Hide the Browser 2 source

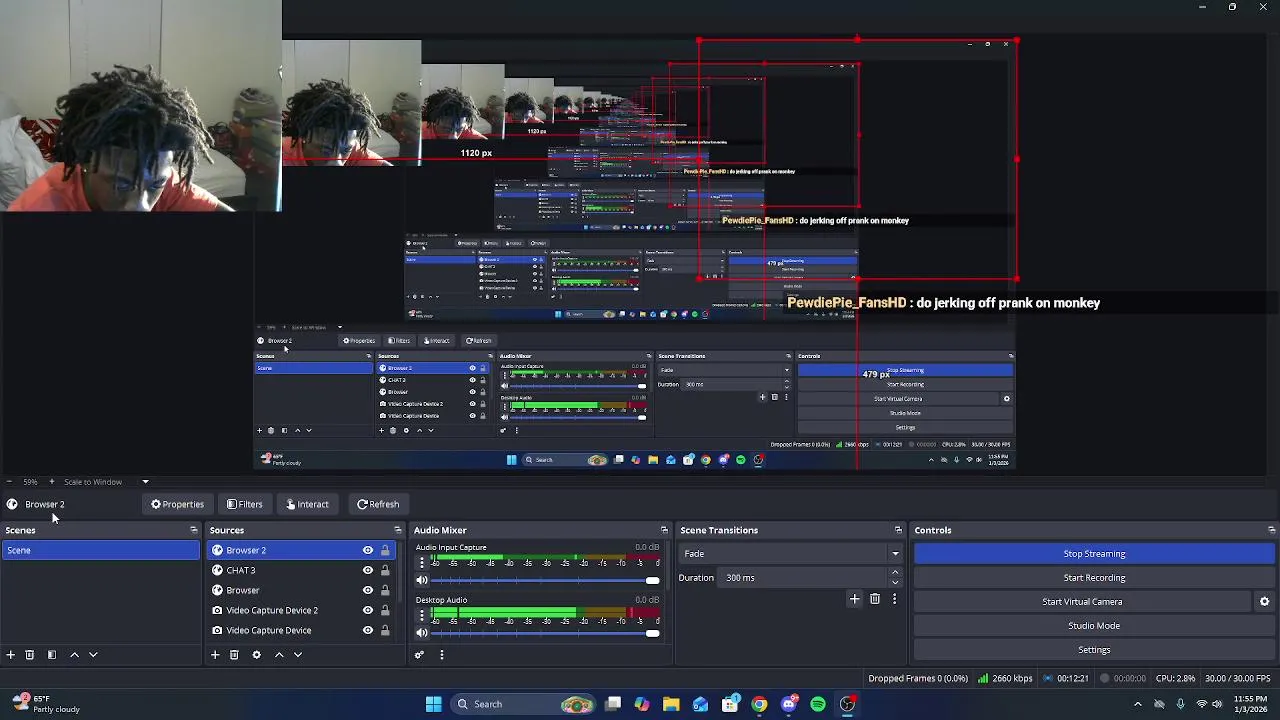[x=368, y=550]
